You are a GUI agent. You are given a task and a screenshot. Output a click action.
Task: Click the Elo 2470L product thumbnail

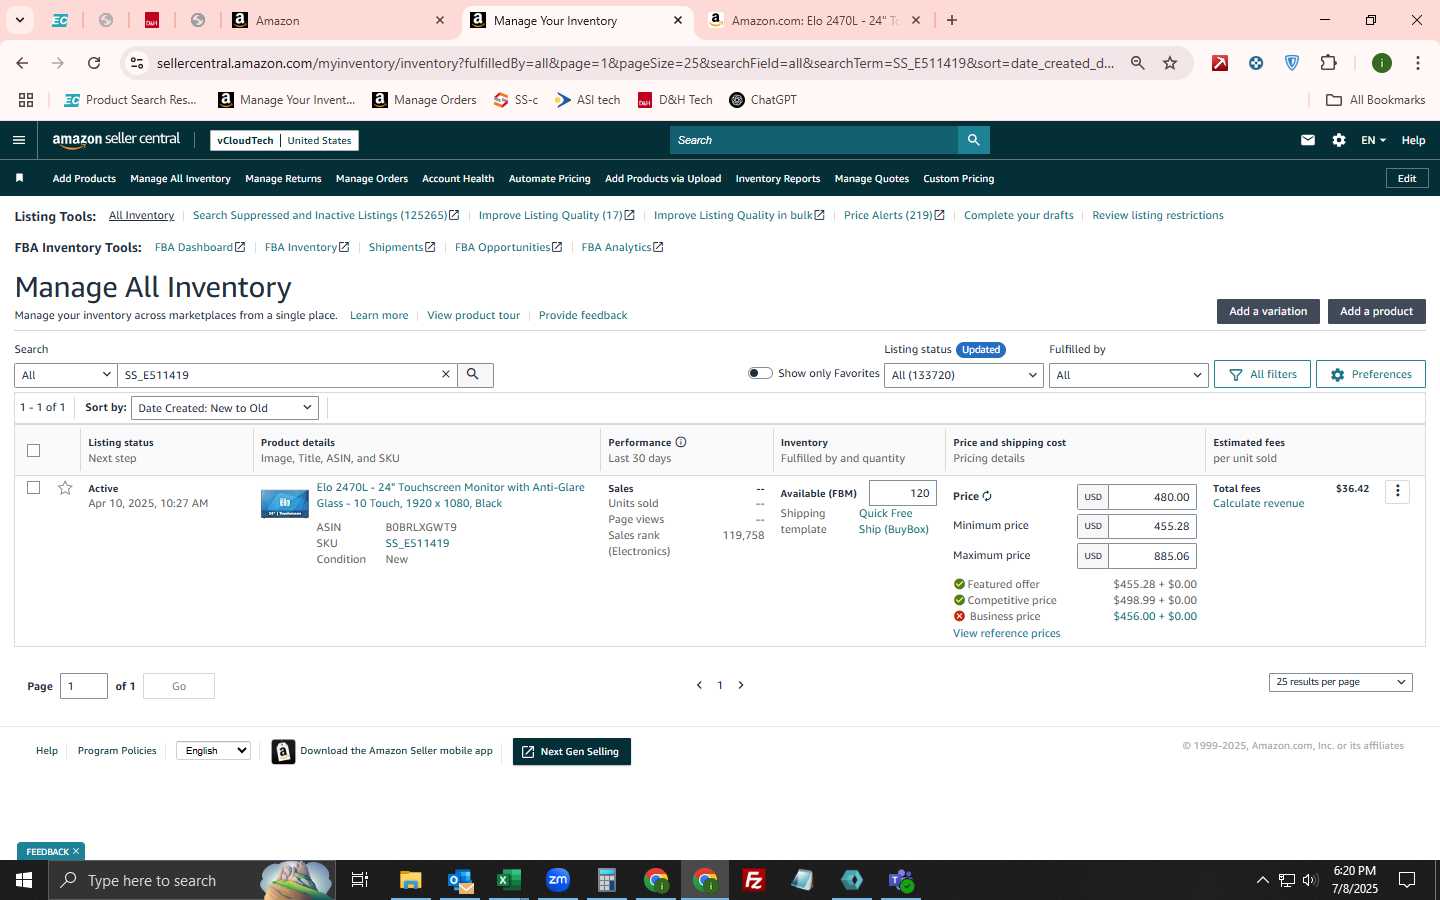tap(285, 503)
